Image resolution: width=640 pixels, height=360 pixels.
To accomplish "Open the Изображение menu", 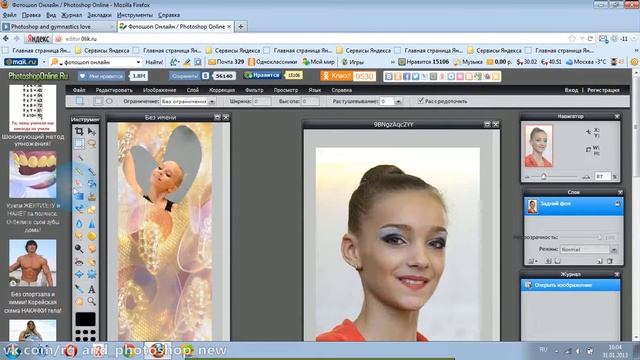I will [x=160, y=90].
